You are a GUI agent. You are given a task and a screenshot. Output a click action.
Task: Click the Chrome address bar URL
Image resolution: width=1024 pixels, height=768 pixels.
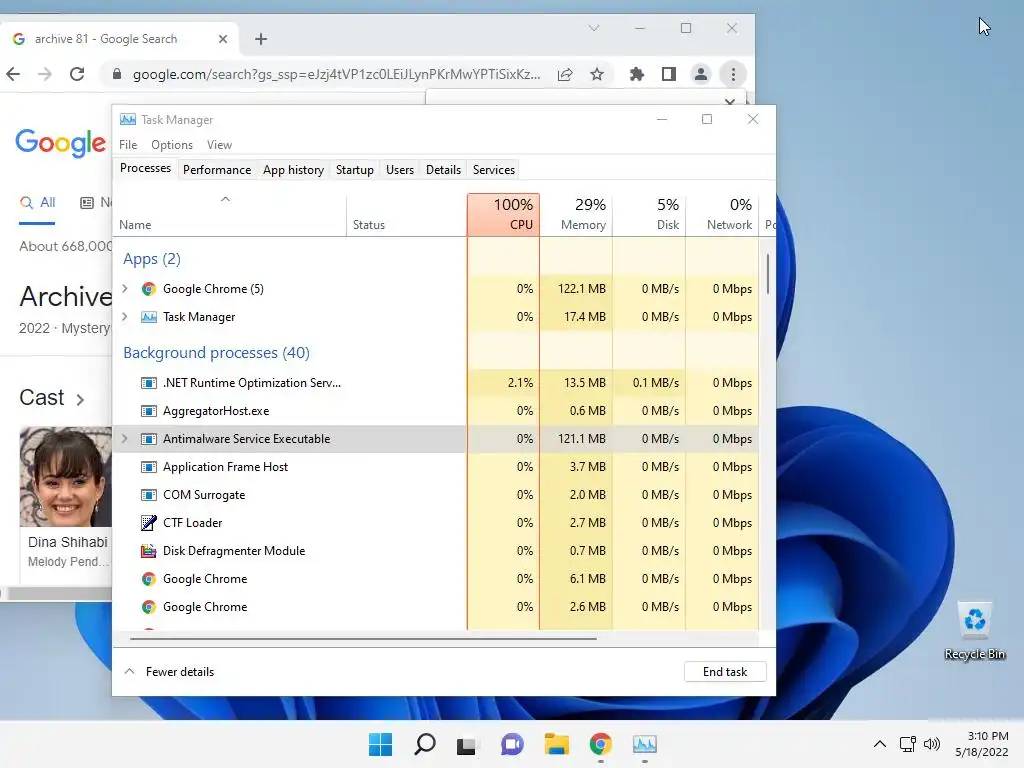(336, 74)
